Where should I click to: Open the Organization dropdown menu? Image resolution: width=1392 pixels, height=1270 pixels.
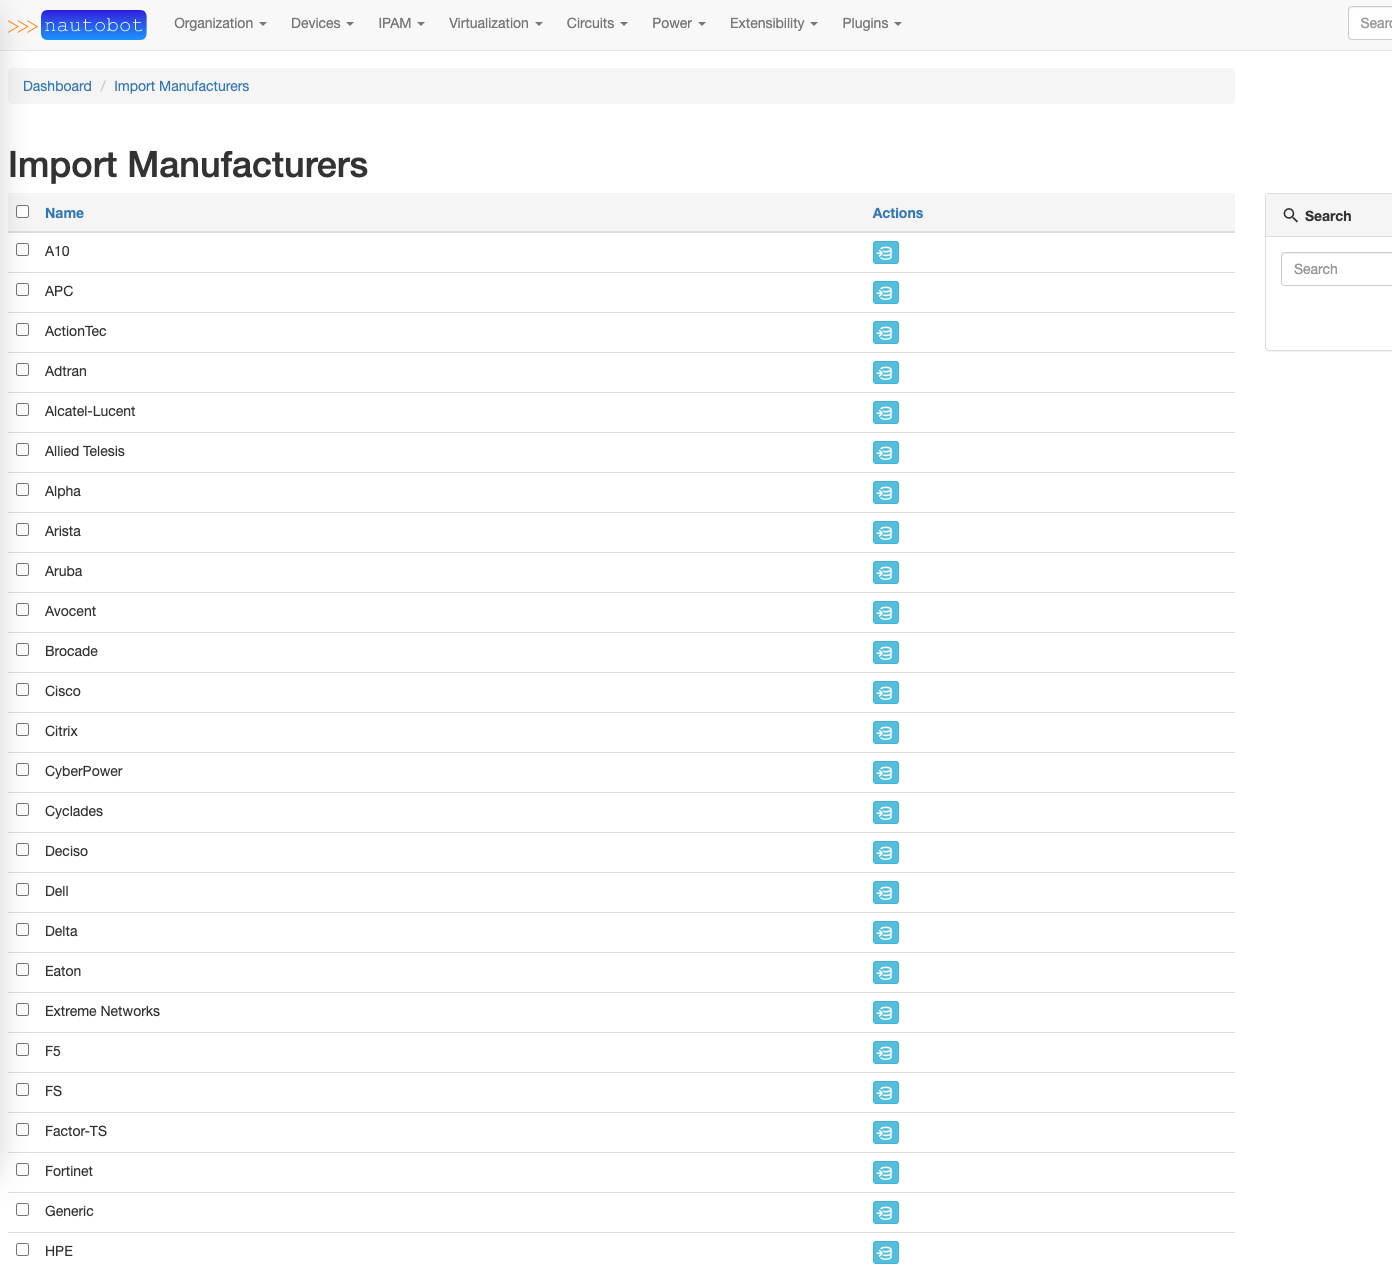[x=220, y=23]
